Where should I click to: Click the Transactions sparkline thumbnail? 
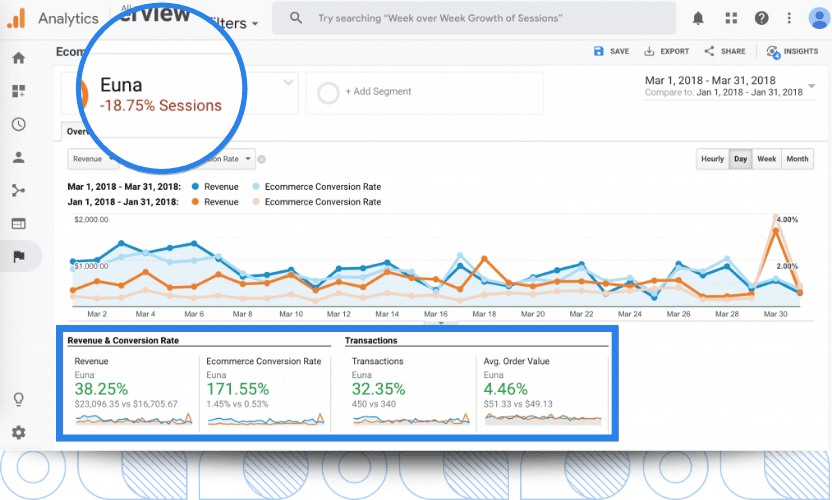point(411,419)
